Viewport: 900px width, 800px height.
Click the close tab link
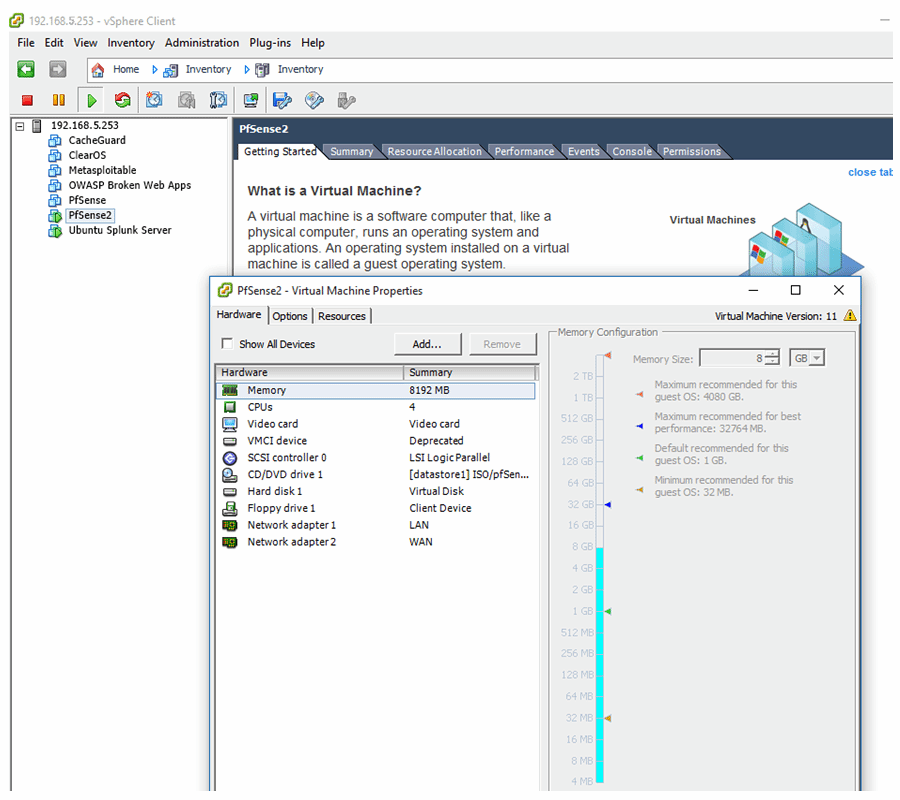click(870, 172)
